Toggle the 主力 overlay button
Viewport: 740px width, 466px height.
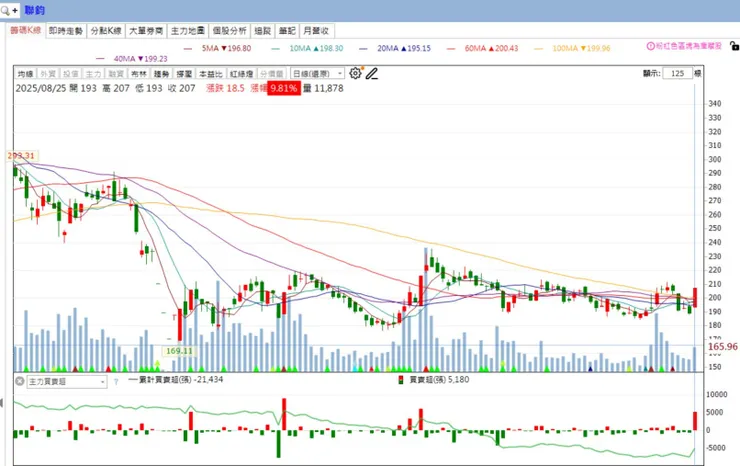(93, 74)
